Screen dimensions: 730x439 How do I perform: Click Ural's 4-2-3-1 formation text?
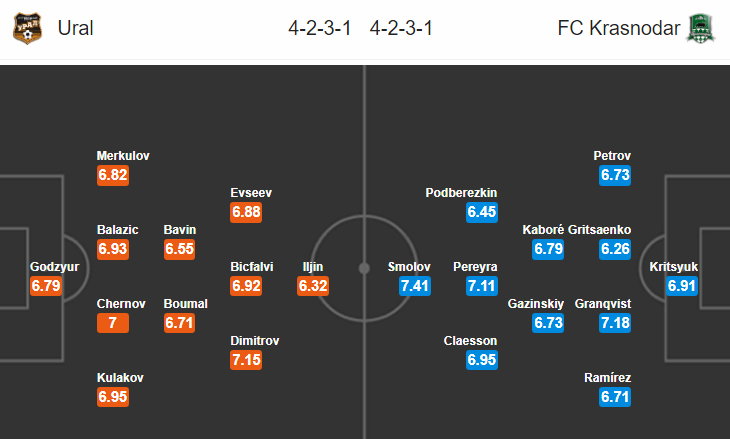[319, 28]
